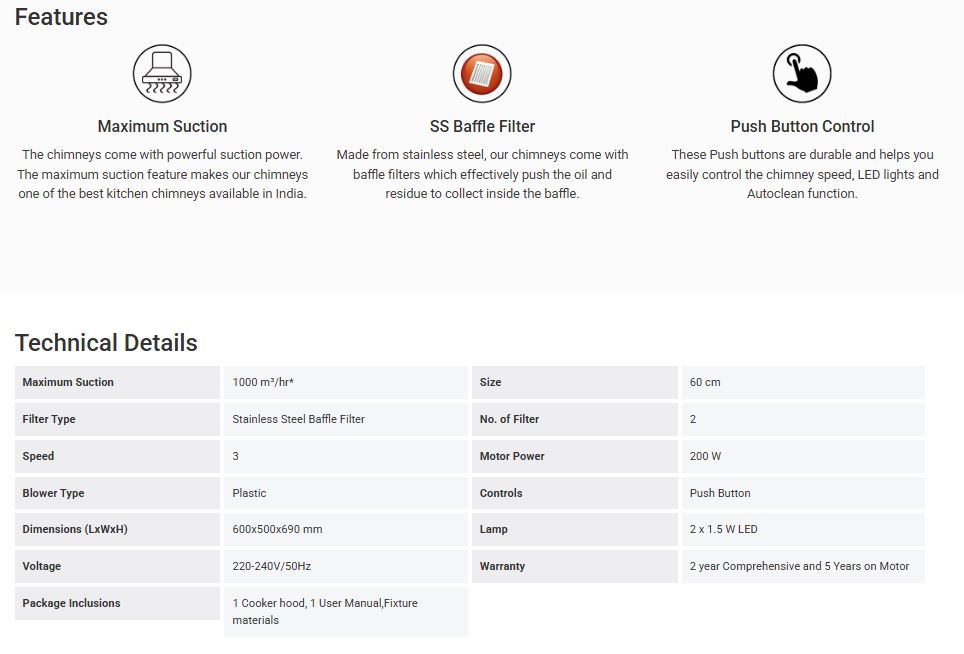The width and height of the screenshot is (964, 654).
Task: Click the Technical Details section title
Action: [x=106, y=343]
